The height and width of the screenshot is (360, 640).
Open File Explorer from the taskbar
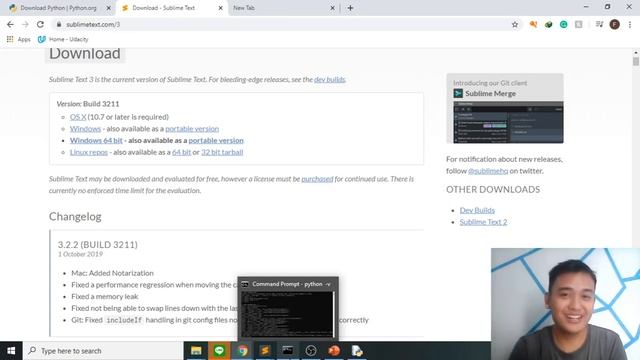pos(196,351)
